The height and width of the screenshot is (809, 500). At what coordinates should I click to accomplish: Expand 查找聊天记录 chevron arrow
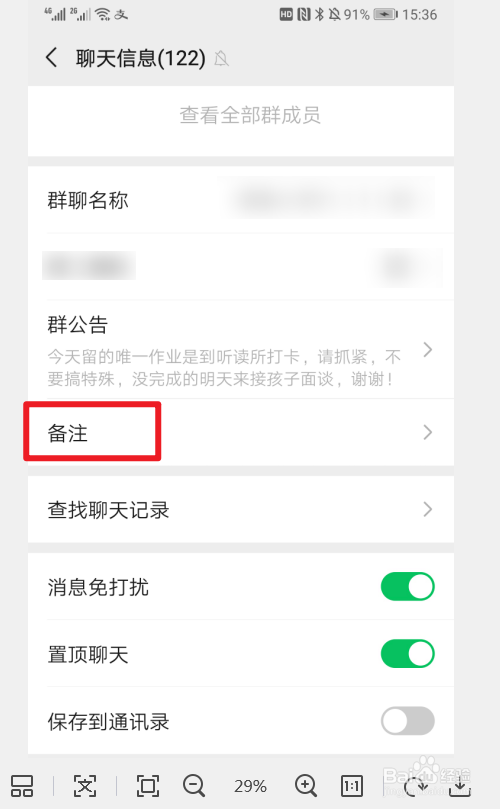click(x=427, y=510)
